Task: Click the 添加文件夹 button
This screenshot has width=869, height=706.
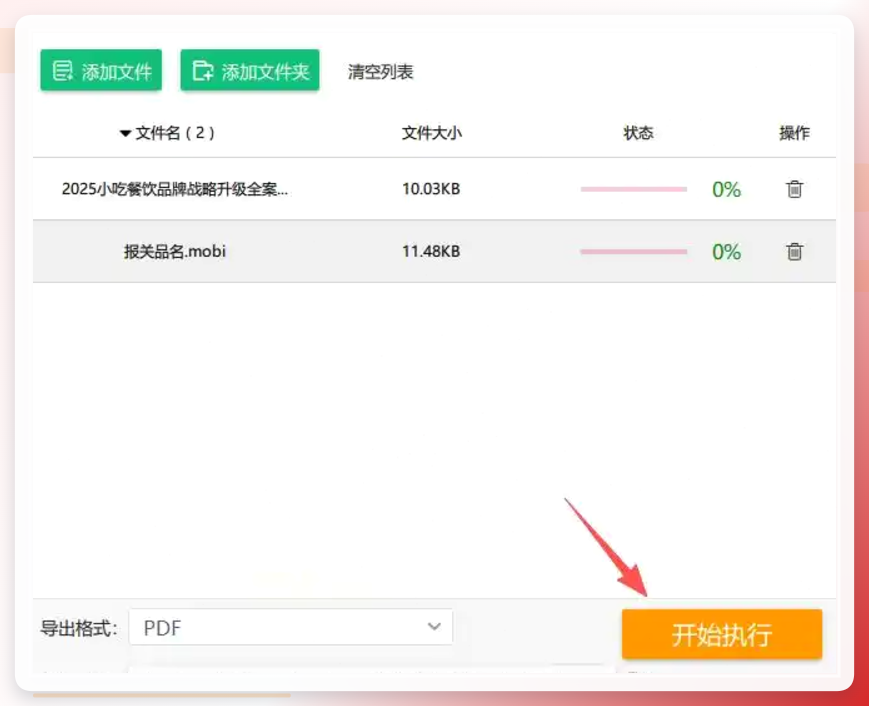Action: [250, 70]
